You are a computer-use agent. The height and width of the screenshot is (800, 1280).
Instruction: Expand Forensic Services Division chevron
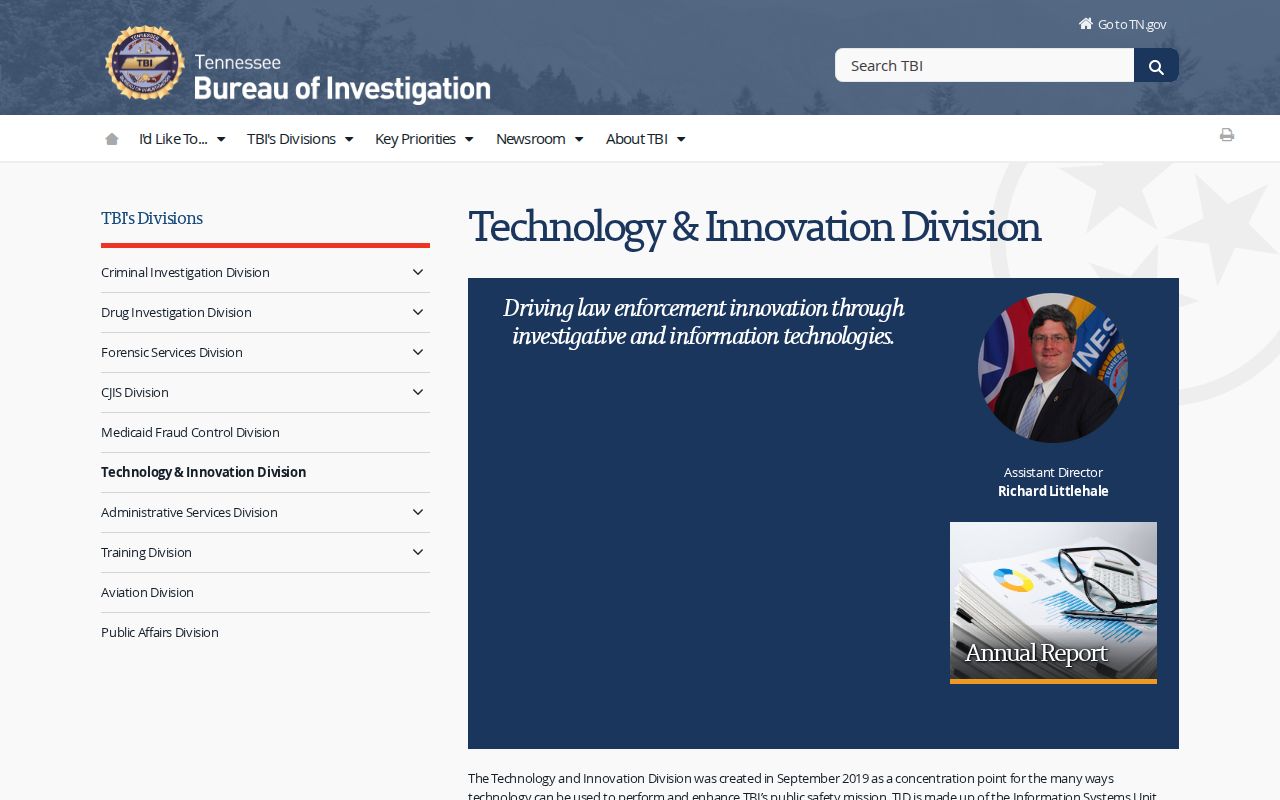click(x=418, y=352)
